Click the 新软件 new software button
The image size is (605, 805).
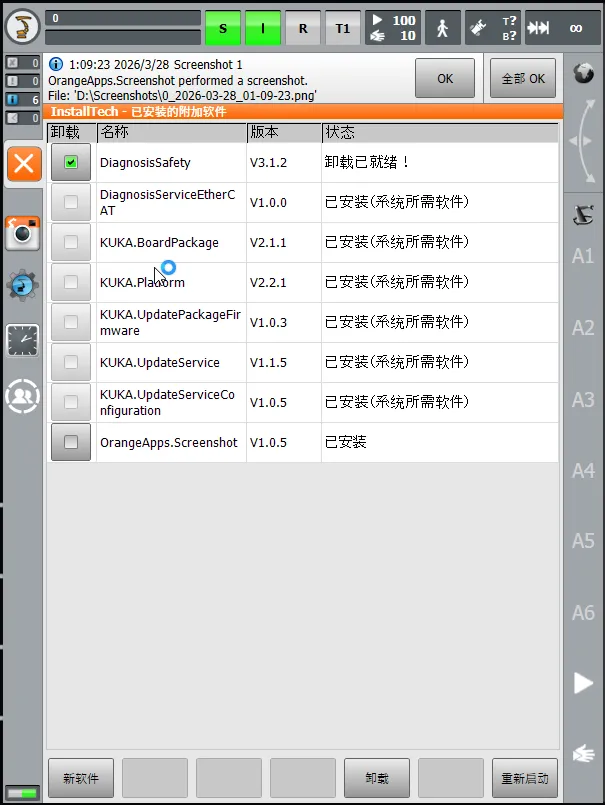pos(81,778)
